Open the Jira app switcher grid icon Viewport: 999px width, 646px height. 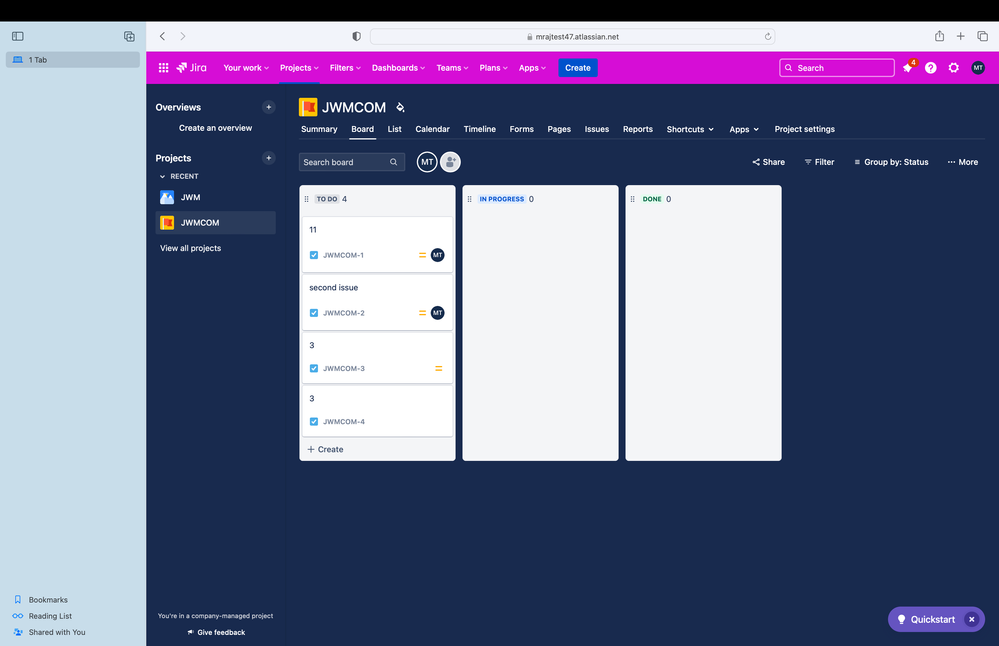[x=163, y=68]
